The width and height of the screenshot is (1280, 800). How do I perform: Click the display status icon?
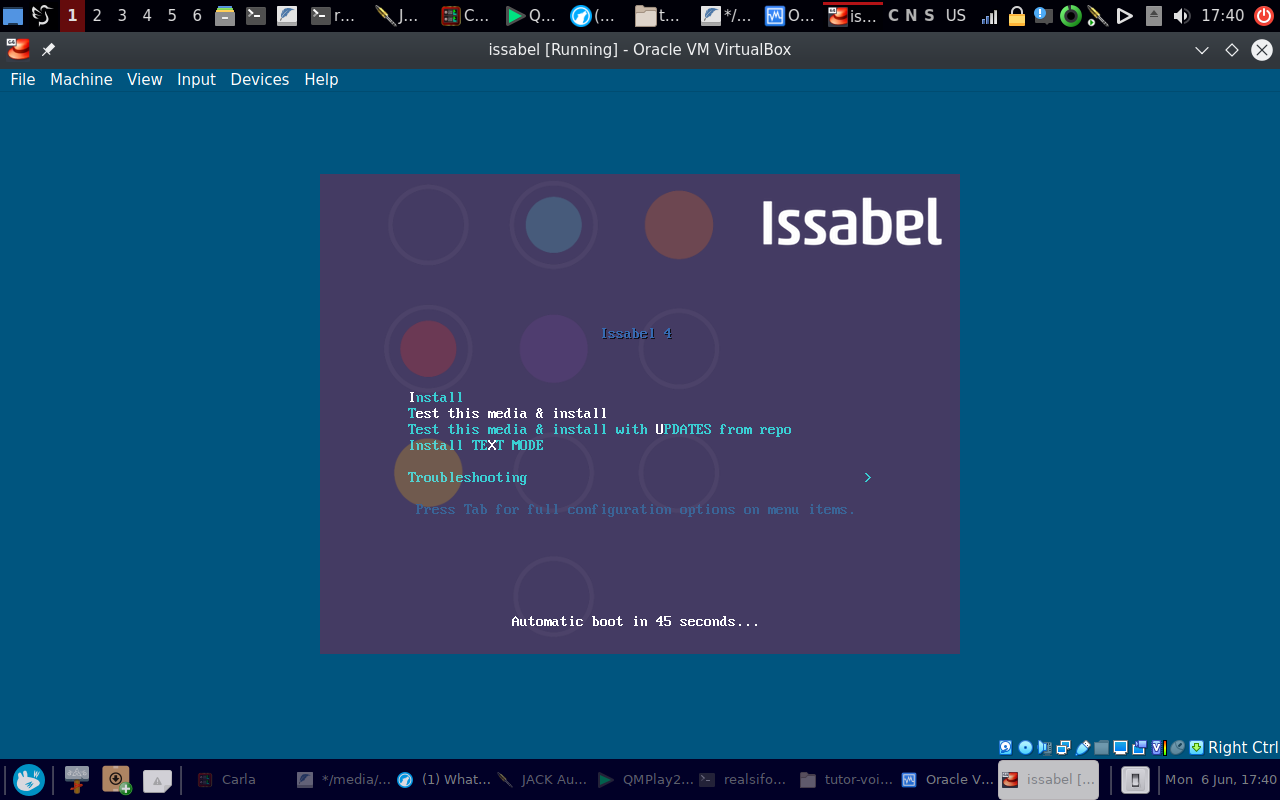[x=1120, y=747]
